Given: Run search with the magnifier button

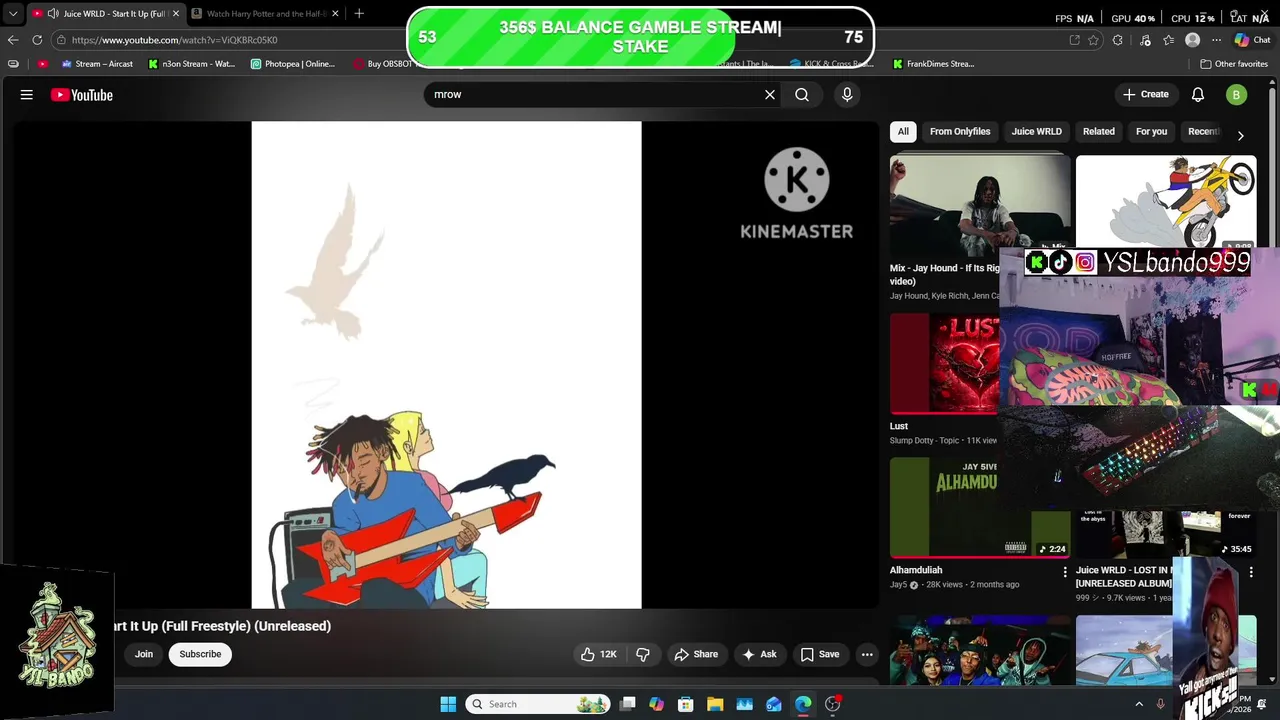Looking at the screenshot, I should tap(802, 95).
